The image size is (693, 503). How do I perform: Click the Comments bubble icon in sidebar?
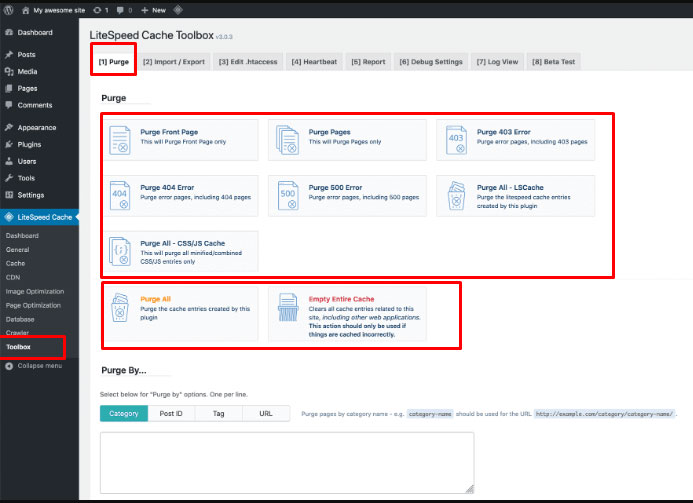pyautogui.click(x=9, y=105)
